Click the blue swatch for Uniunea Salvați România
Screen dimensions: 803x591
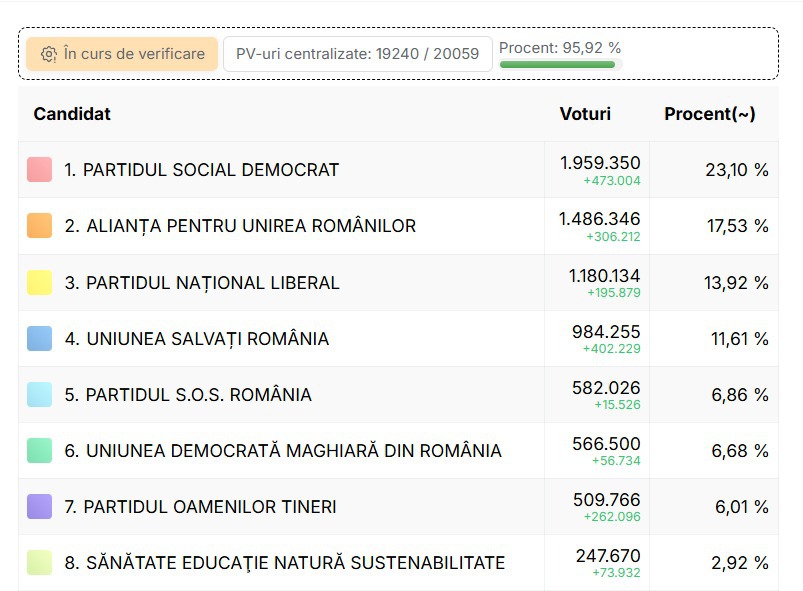39,339
